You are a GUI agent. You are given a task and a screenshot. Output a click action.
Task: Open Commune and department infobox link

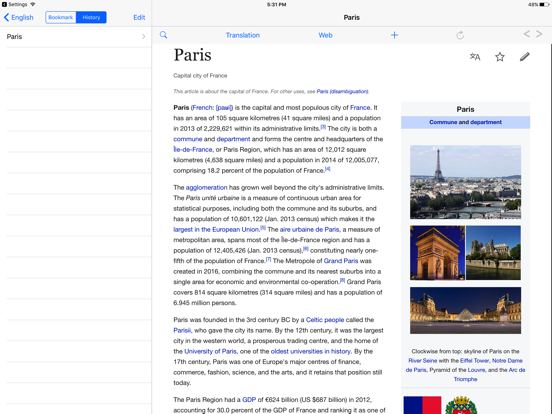tap(465, 122)
